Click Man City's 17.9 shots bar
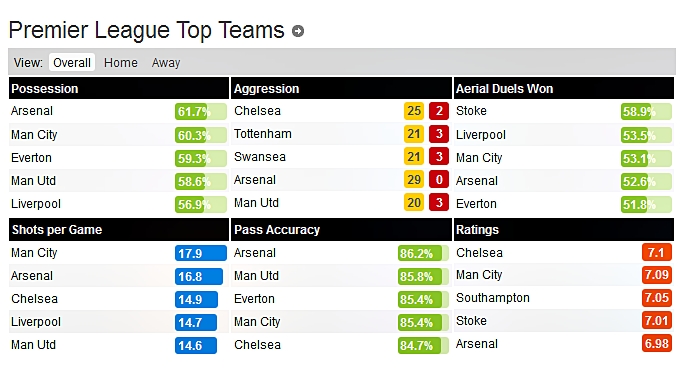 click(x=201, y=253)
